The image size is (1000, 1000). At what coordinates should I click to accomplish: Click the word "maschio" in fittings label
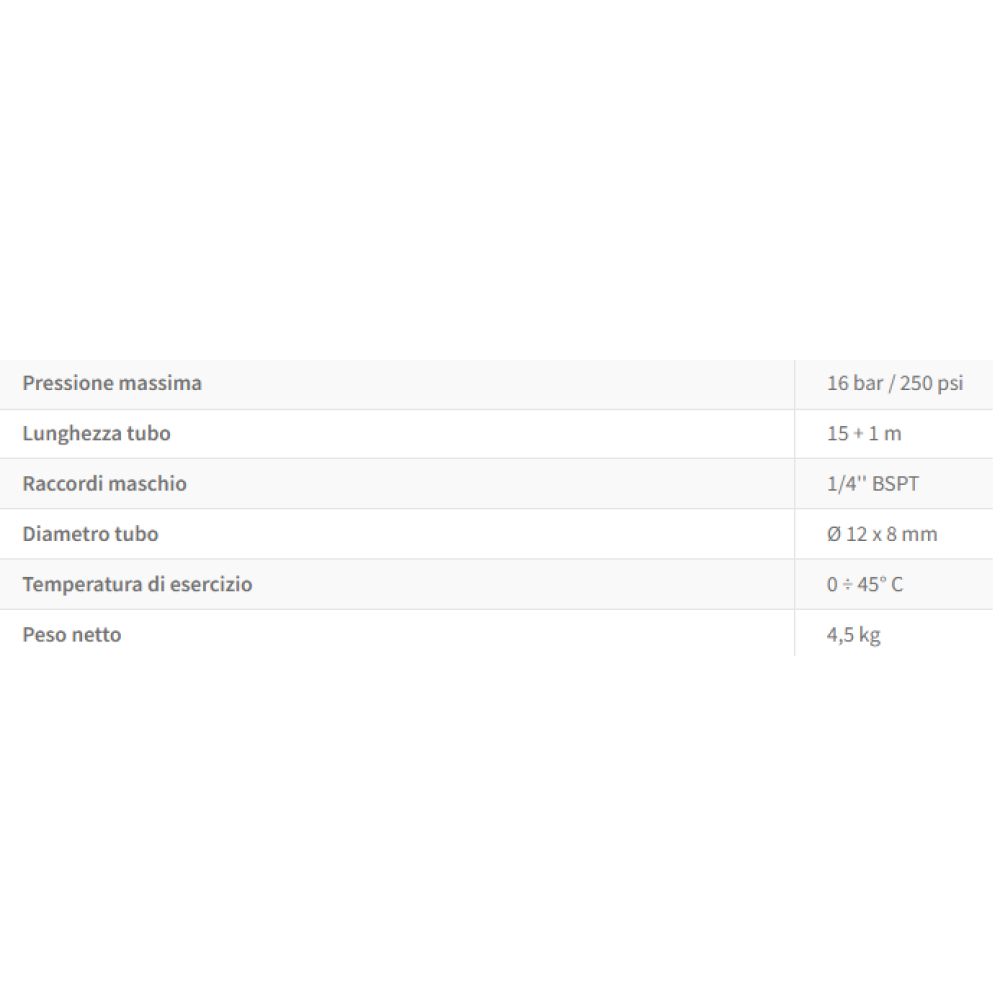pos(148,483)
